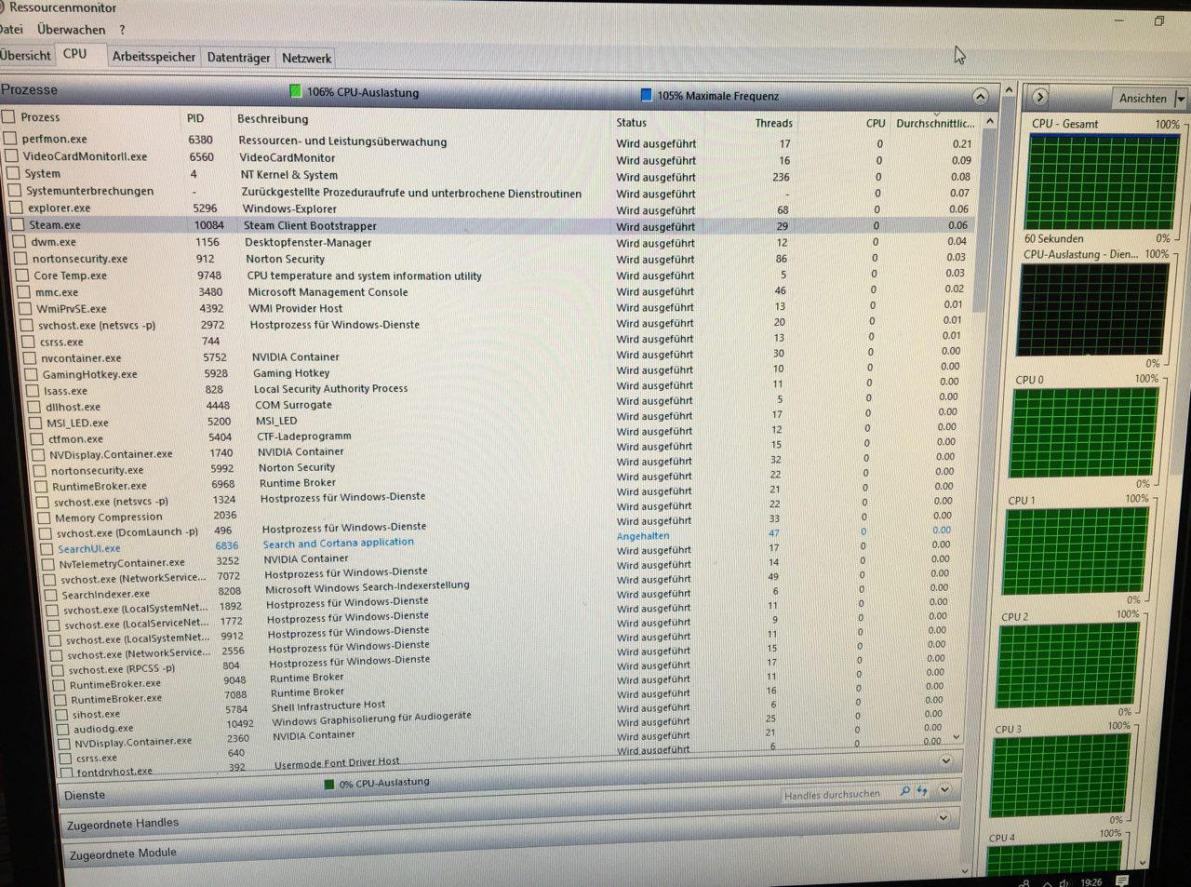Check the explorer.exe process checkbox
Screen dimensions: 1191x887
(15, 207)
